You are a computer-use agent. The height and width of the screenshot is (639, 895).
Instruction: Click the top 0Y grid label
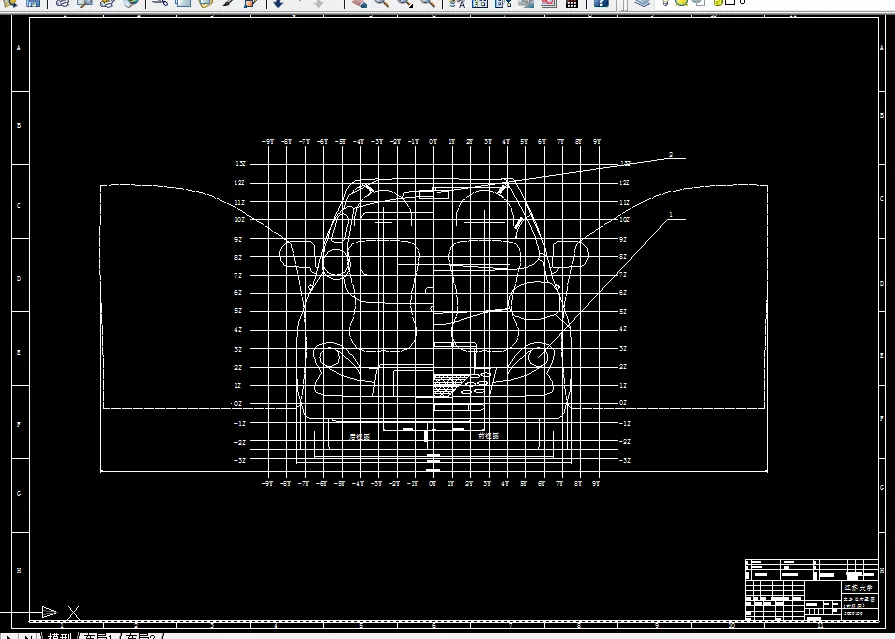point(433,142)
